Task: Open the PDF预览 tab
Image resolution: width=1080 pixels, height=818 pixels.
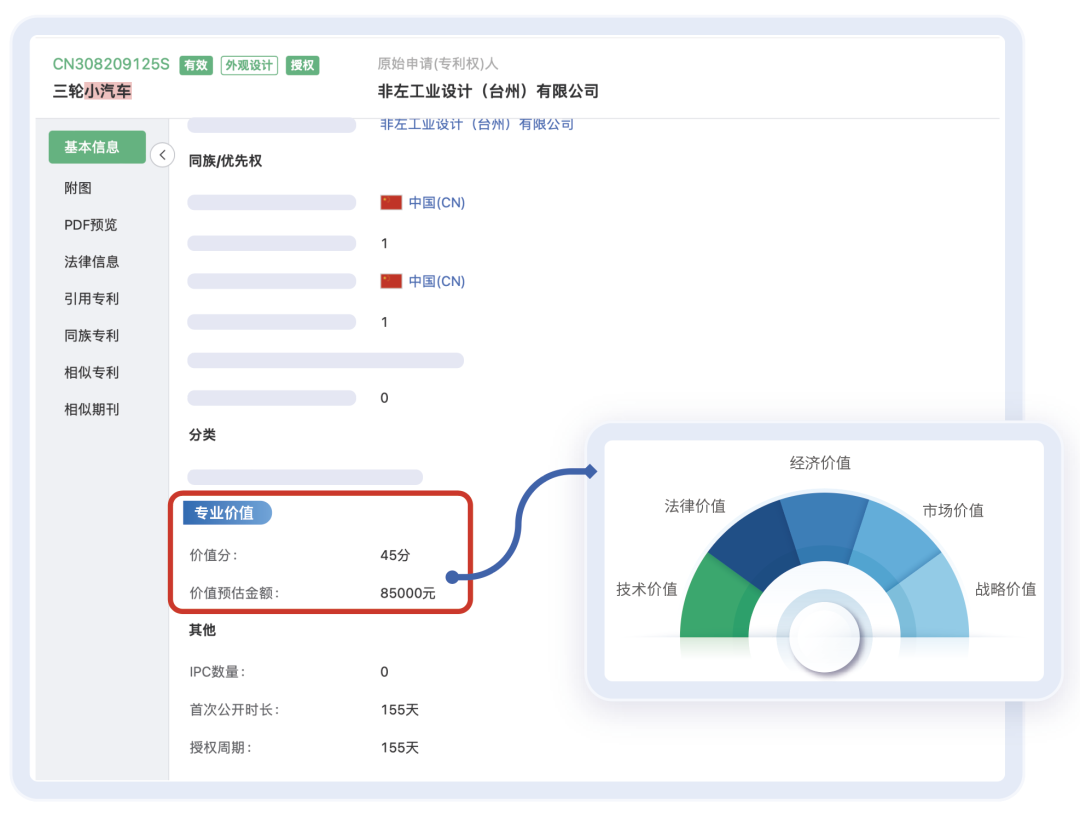Action: point(89,225)
